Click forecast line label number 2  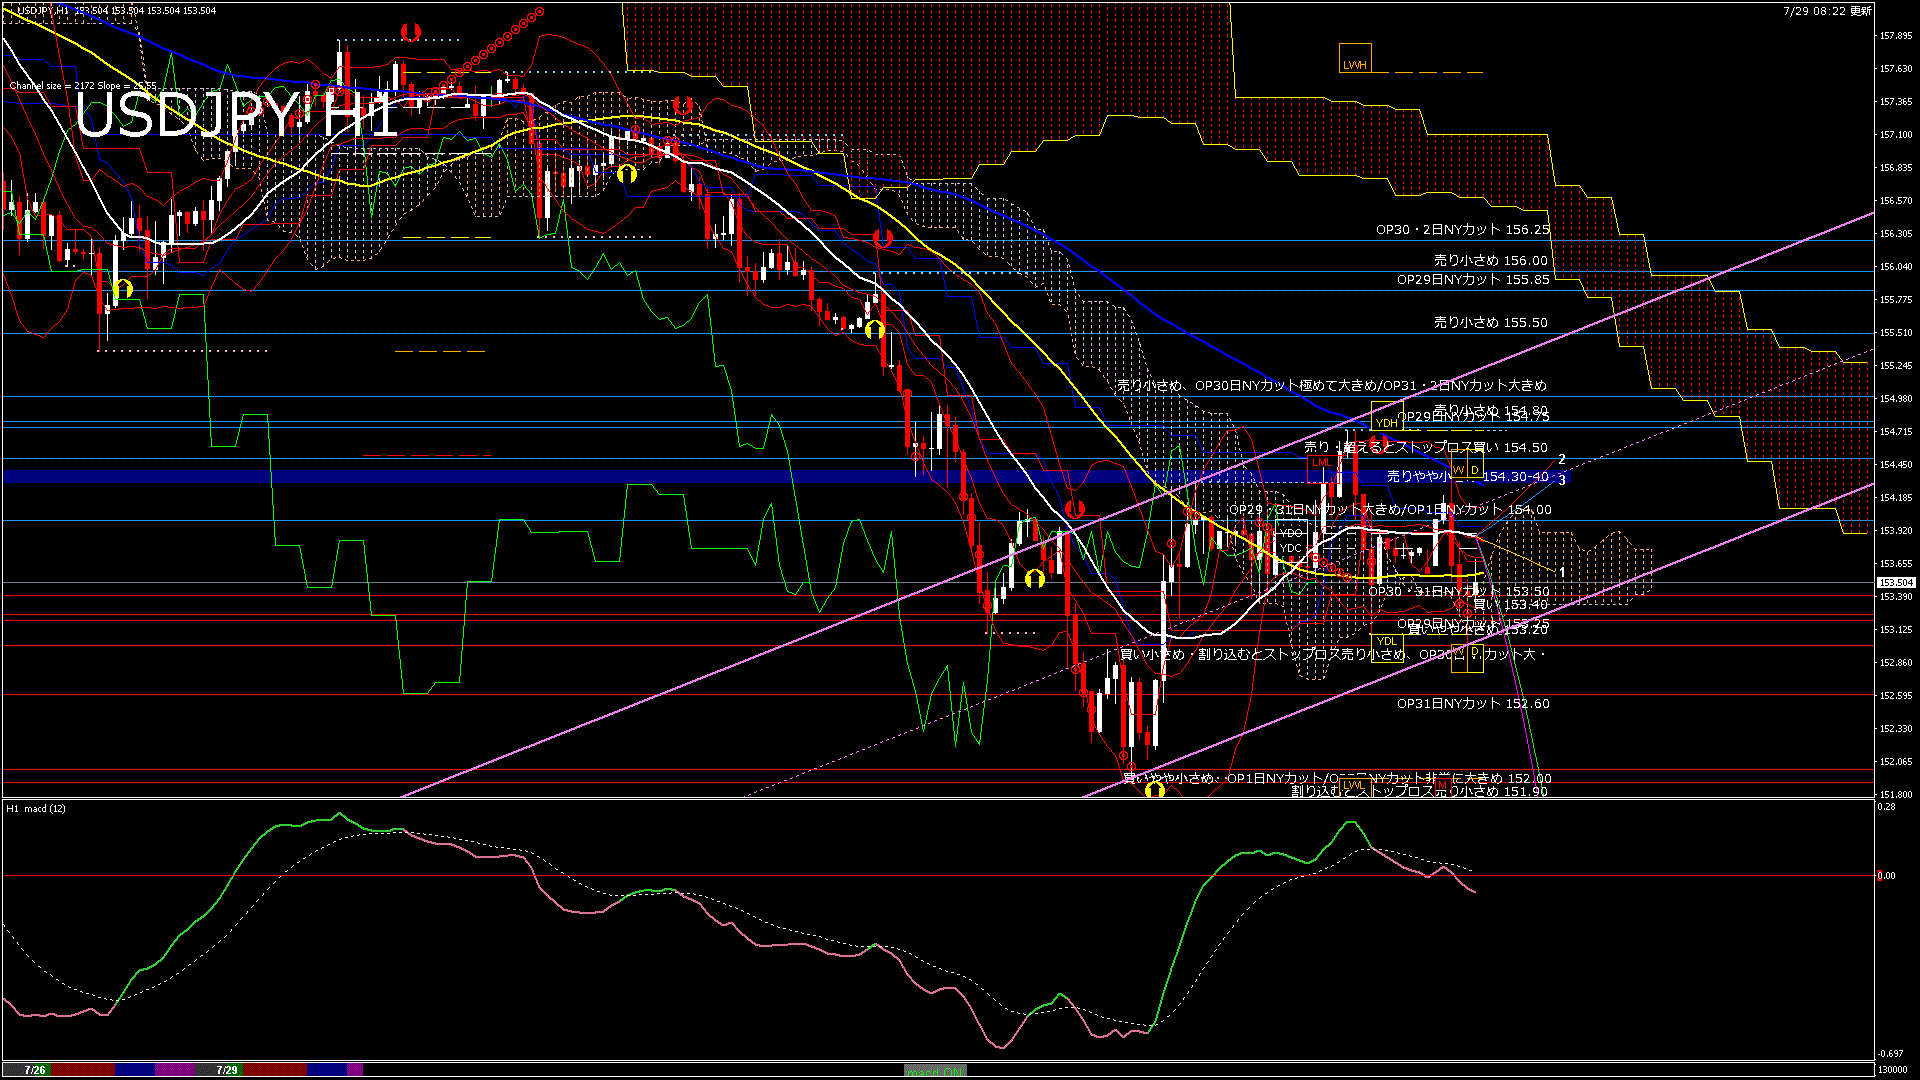click(1562, 459)
